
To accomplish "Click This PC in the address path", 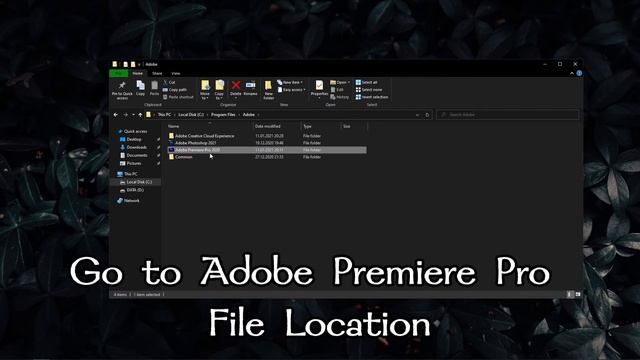I will pyautogui.click(x=164, y=115).
